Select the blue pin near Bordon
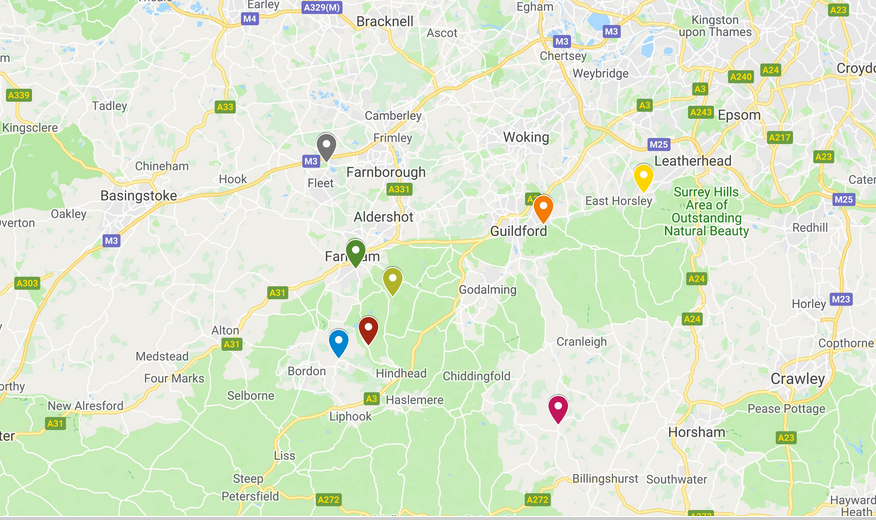 point(339,343)
